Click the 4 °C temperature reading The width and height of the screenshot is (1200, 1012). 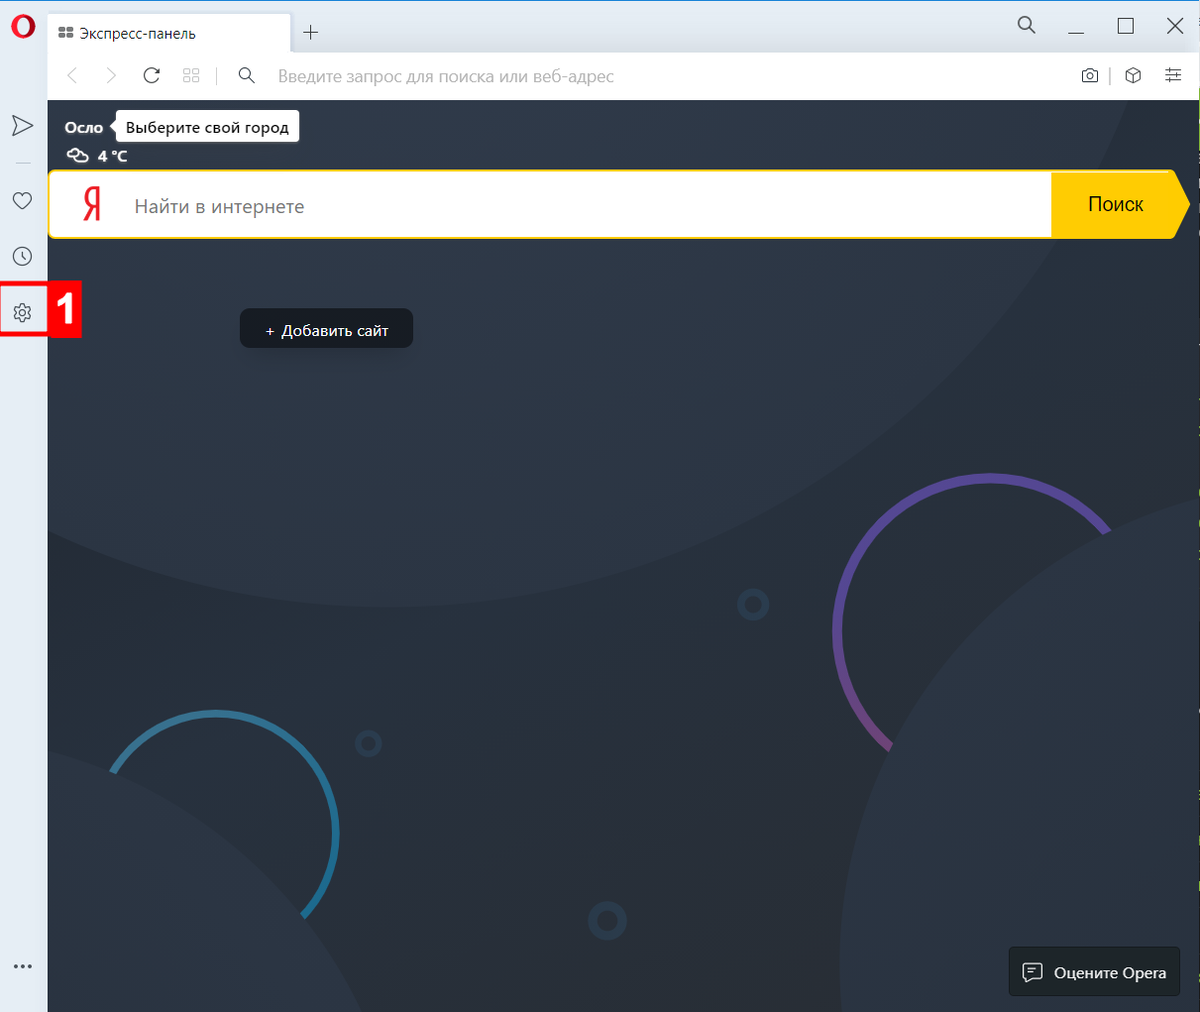[112, 156]
